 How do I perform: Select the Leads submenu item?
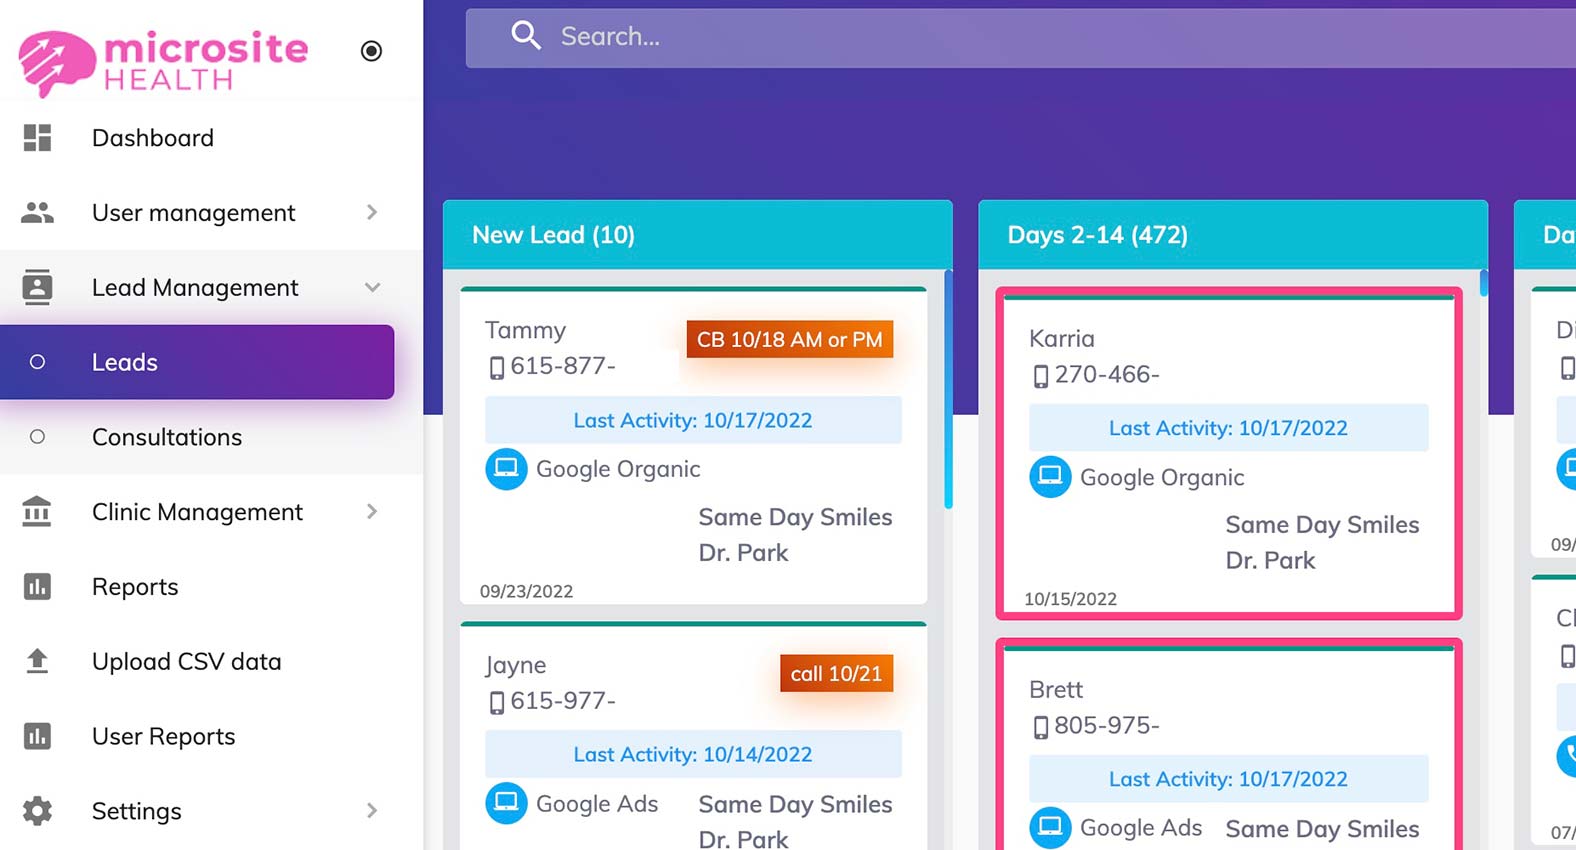tap(197, 362)
